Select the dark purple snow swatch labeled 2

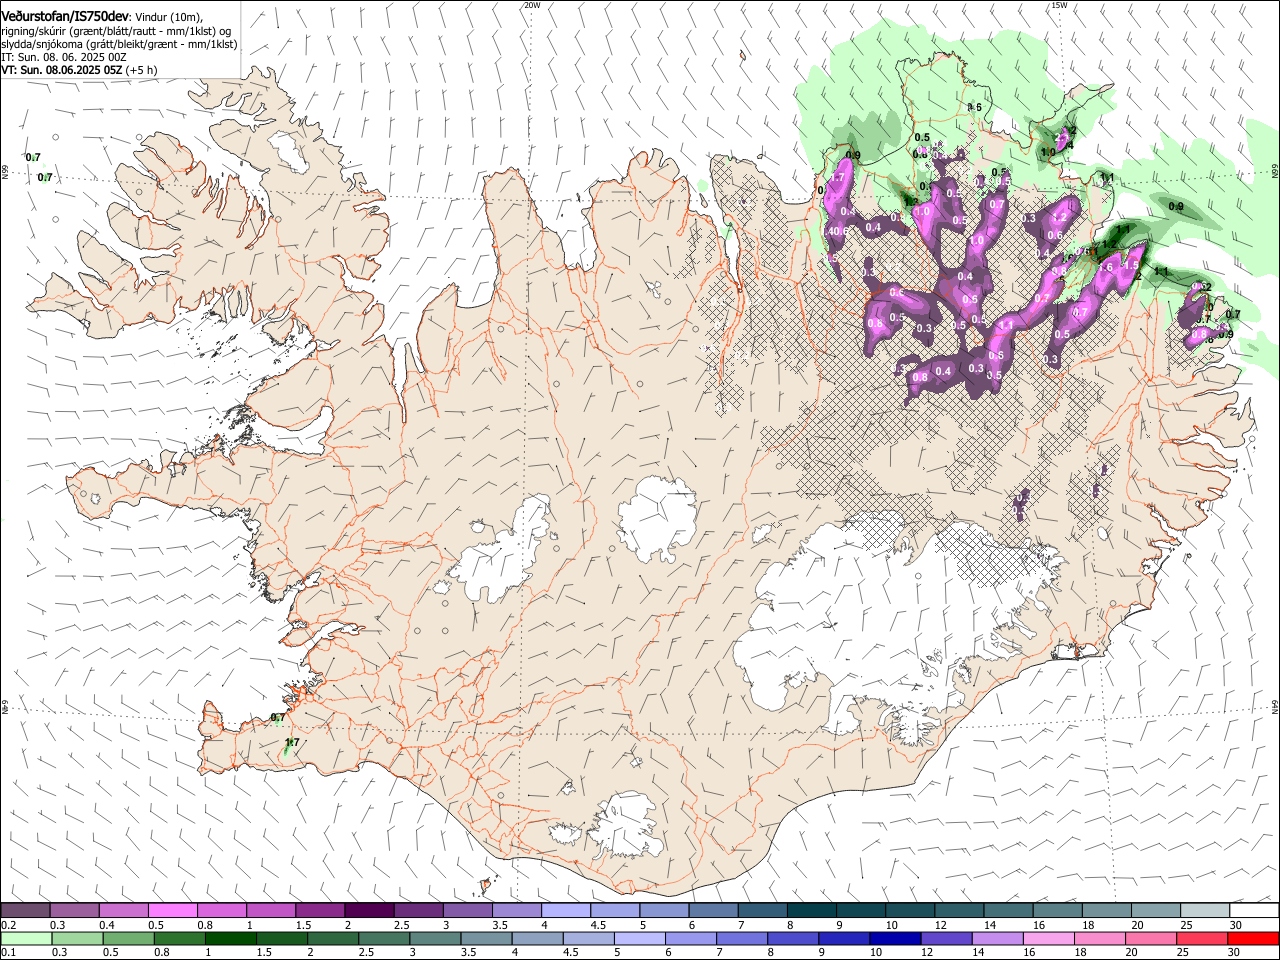click(x=369, y=911)
